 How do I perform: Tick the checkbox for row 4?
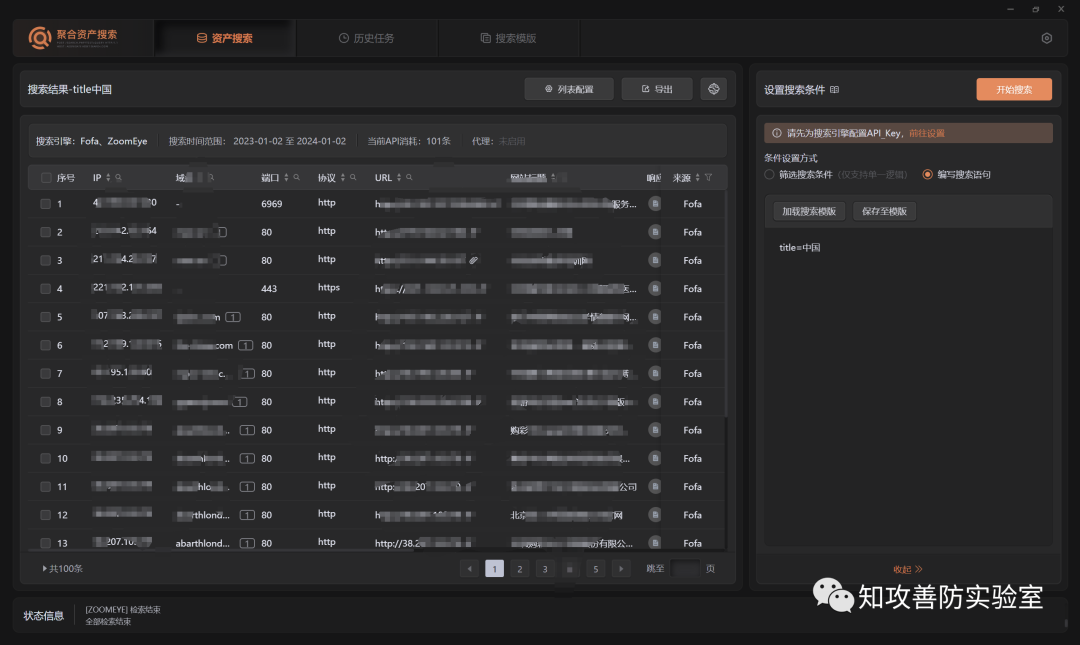[x=45, y=289]
